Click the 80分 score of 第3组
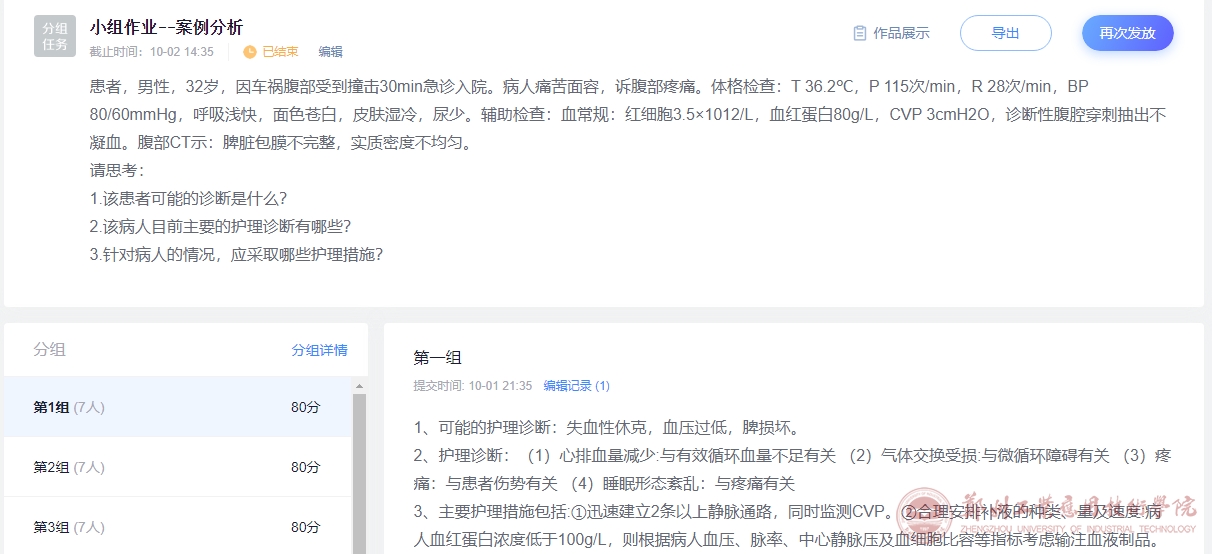The height and width of the screenshot is (554, 1212). coord(306,527)
